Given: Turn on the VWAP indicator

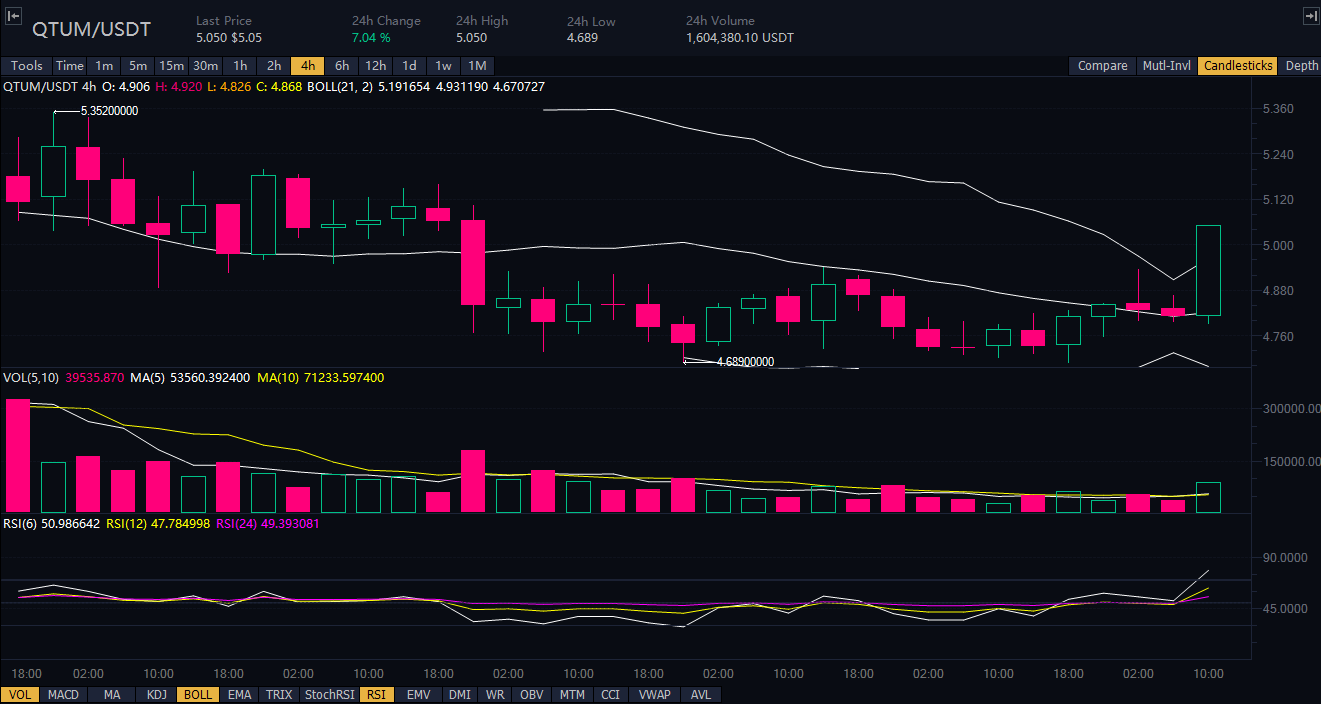Looking at the screenshot, I should coord(657,694).
